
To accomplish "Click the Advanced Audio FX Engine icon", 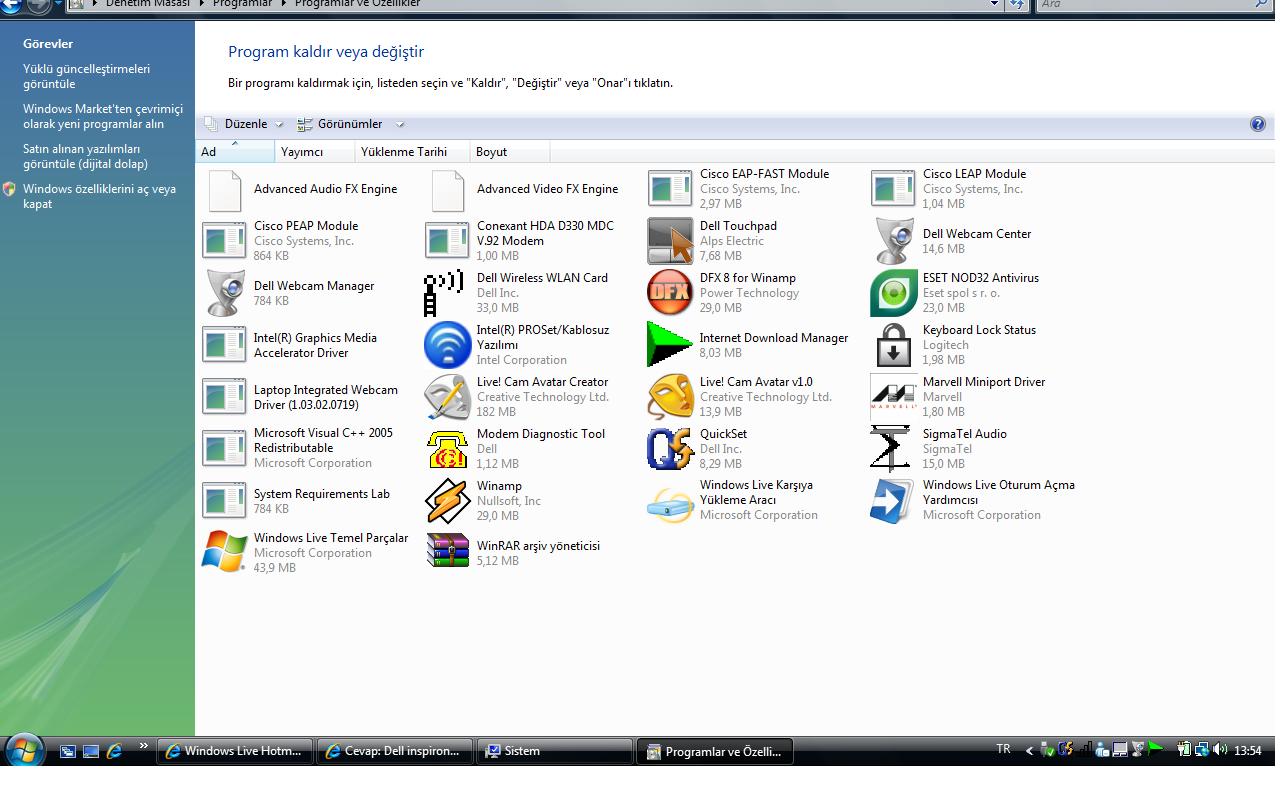I will [224, 189].
